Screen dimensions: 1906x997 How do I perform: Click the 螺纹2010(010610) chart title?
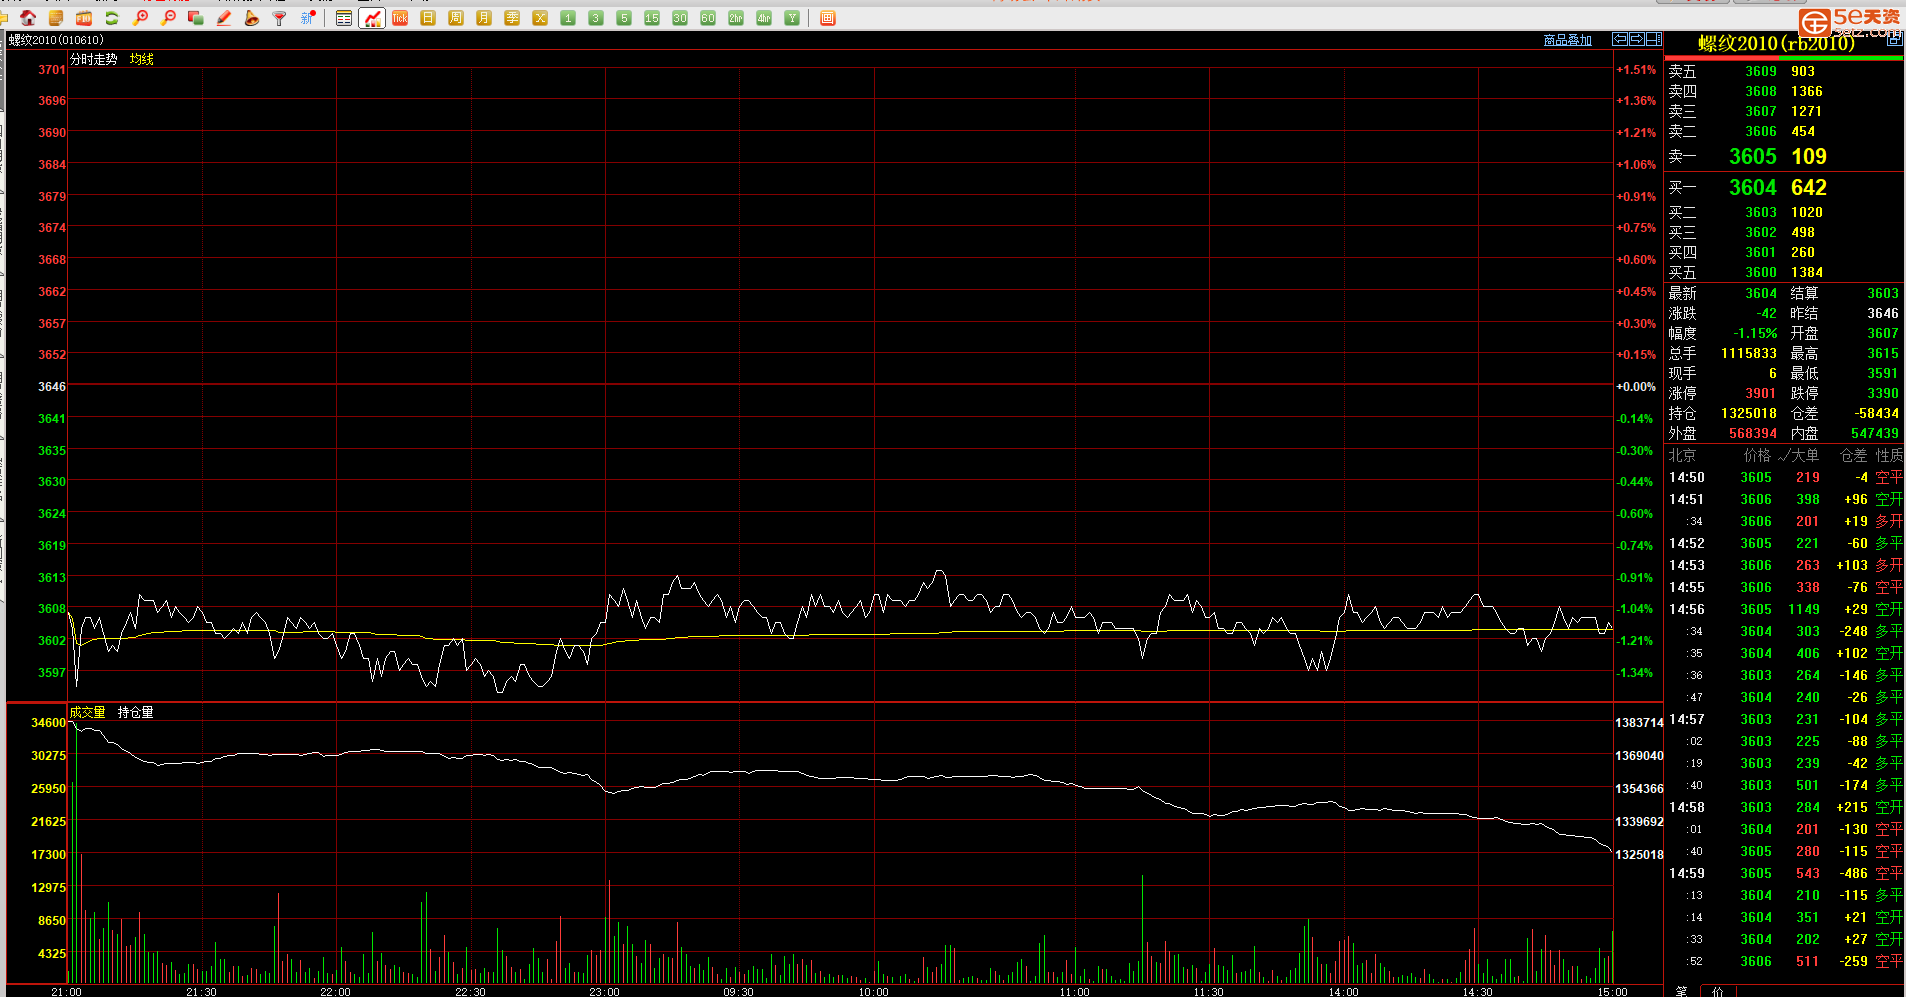[x=56, y=40]
